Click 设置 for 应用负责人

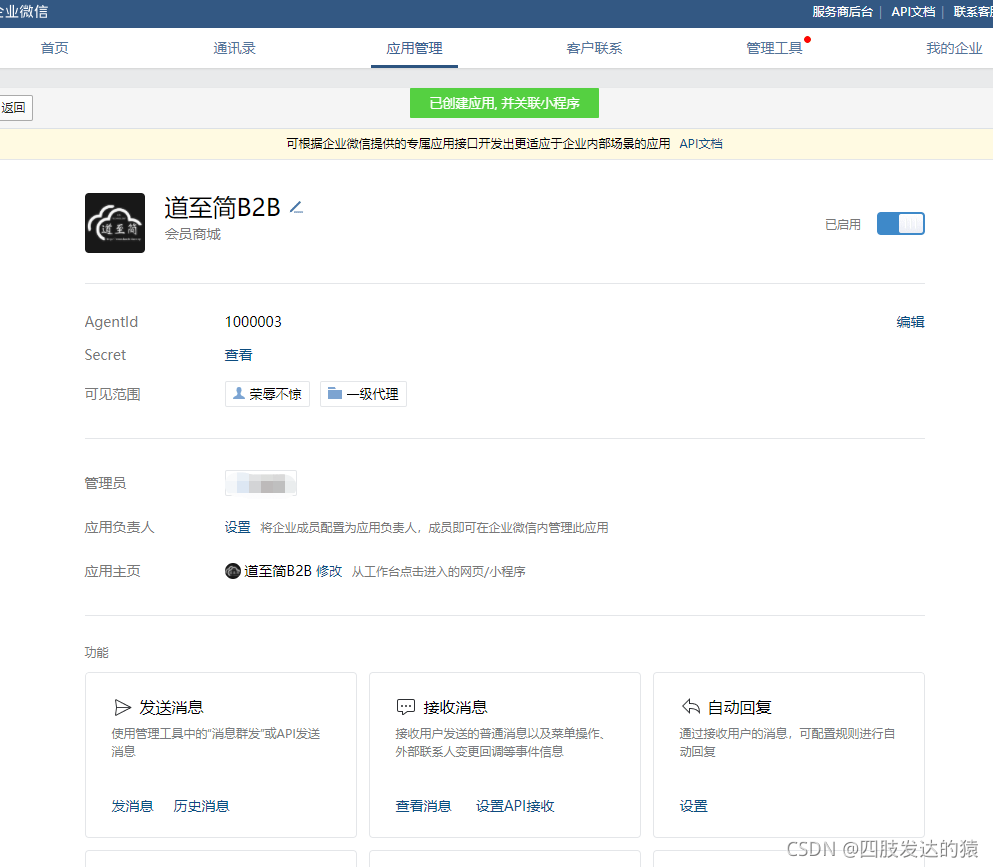coord(237,527)
